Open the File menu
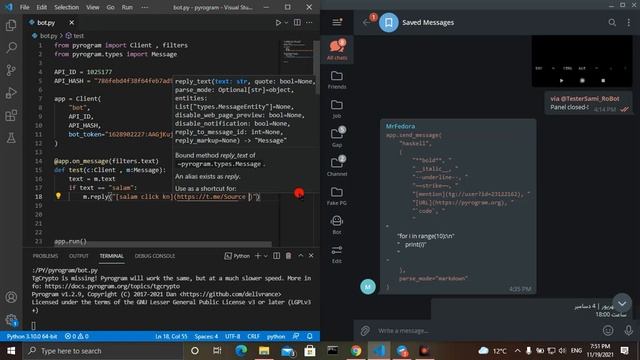640x360 pixels. click(x=24, y=7)
